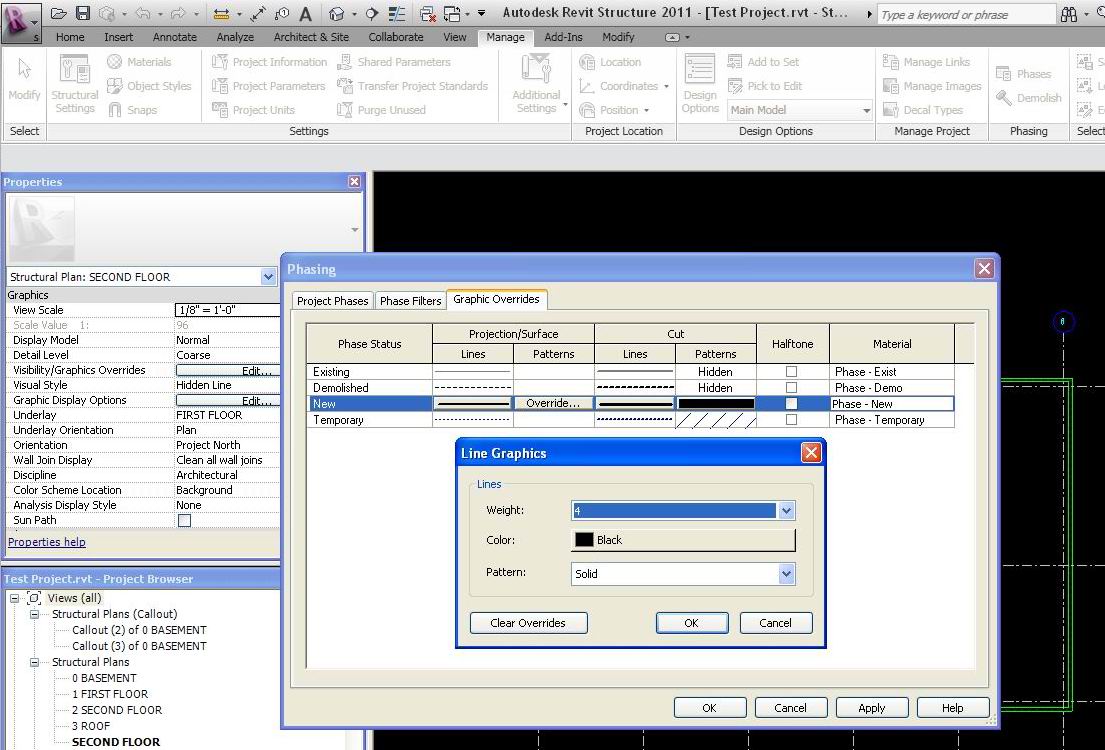Click the Black color swatch button
This screenshot has width=1105, height=750.
[x=684, y=540]
